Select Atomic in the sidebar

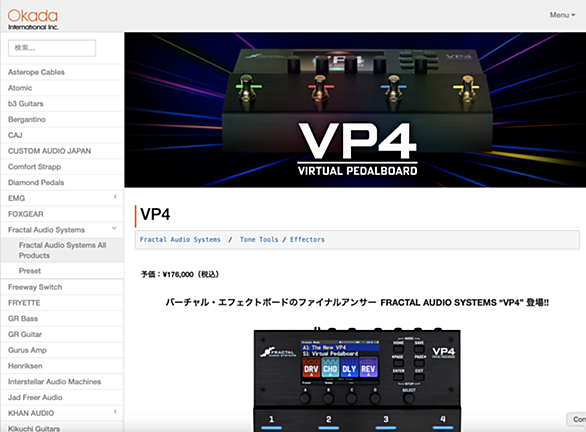point(20,88)
